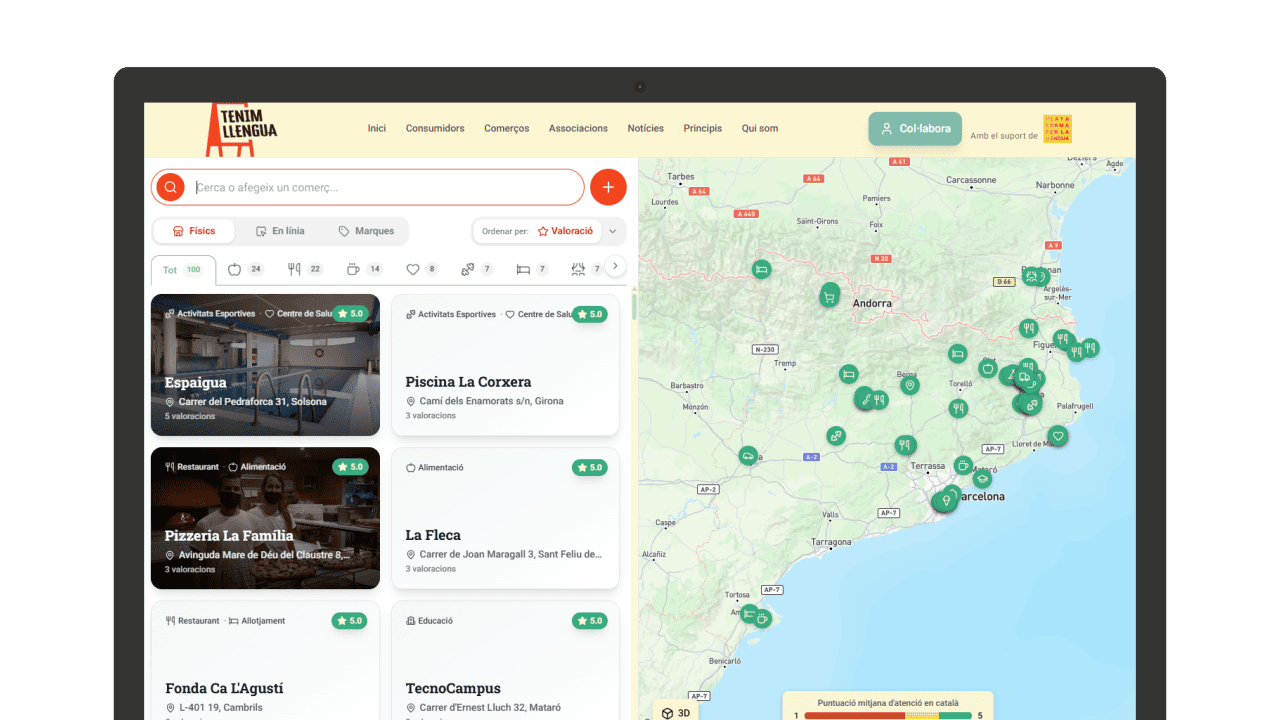Screen dimensions: 1280x720
Task: Toggle 3D map view button
Action: [676, 713]
